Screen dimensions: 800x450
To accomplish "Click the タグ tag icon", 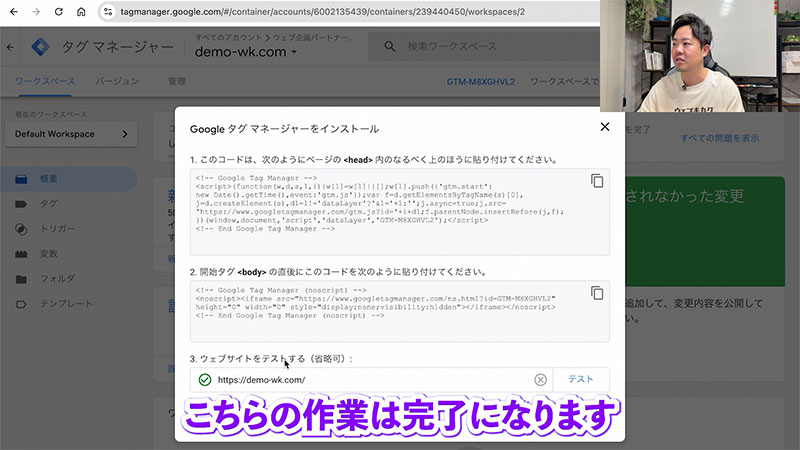I will pyautogui.click(x=21, y=204).
